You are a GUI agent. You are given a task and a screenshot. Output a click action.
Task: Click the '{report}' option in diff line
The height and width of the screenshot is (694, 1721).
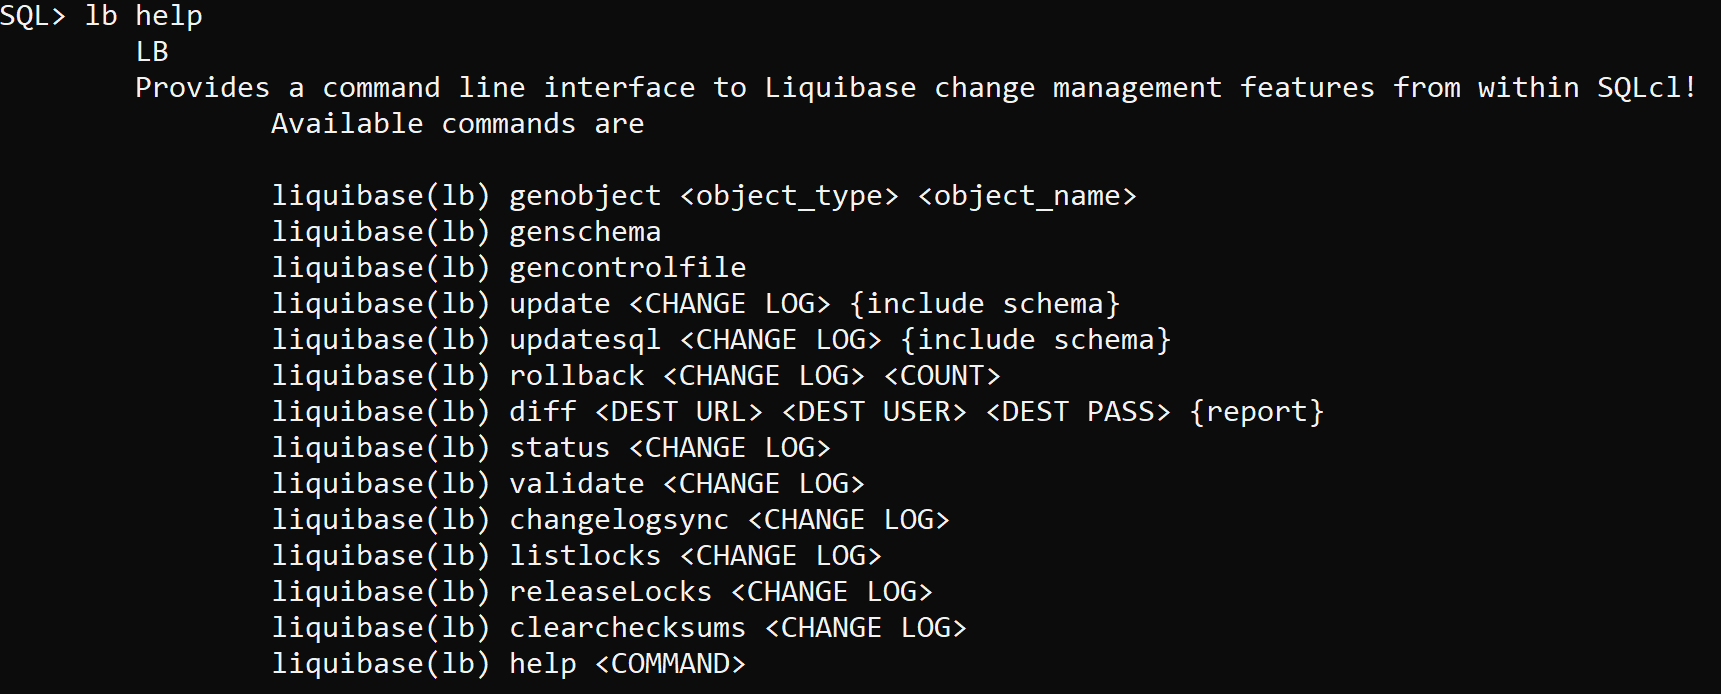tap(1256, 412)
